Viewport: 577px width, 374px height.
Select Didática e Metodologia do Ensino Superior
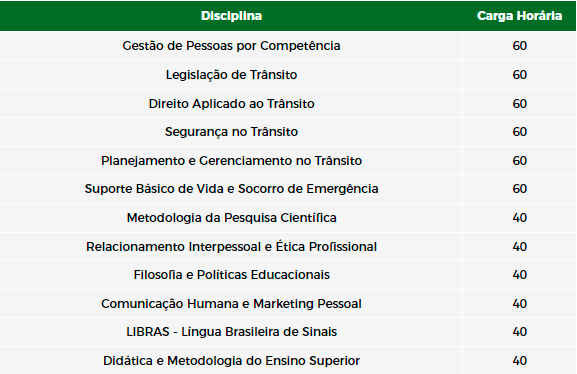(231, 361)
